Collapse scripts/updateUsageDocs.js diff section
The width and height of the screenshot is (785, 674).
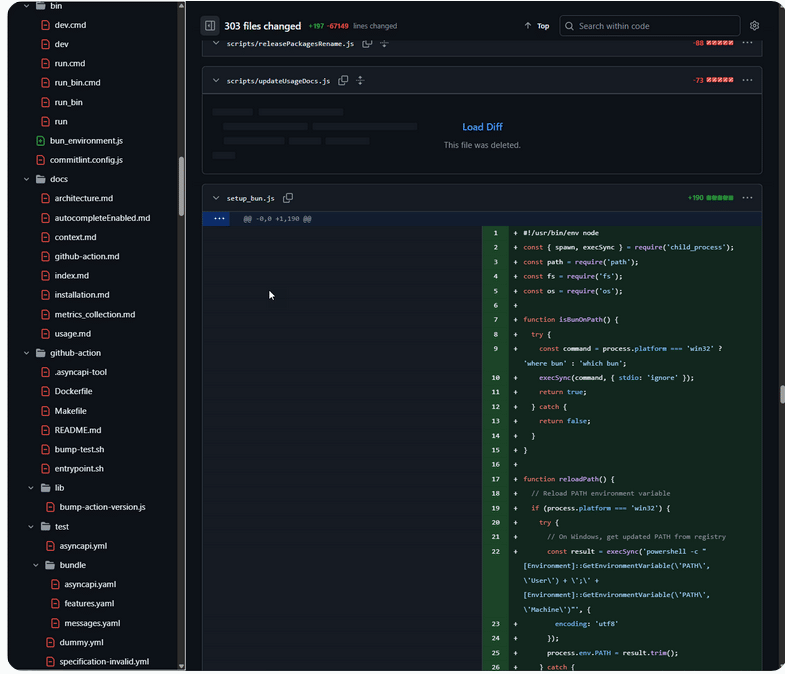click(x=215, y=80)
